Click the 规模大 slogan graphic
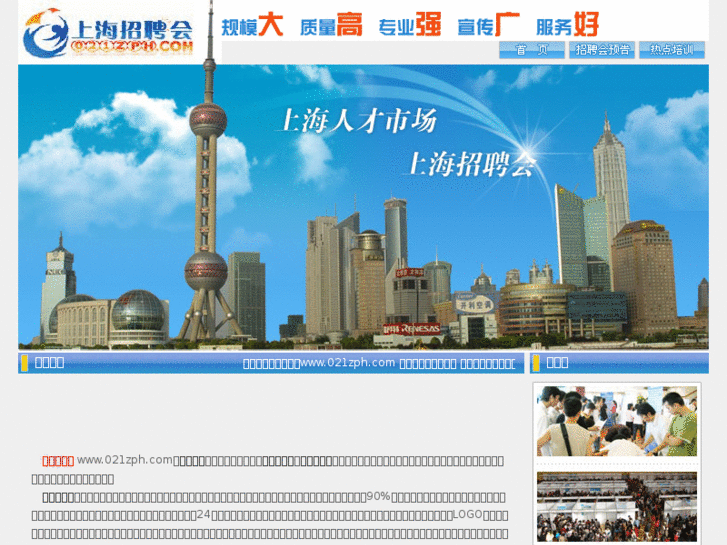The width and height of the screenshot is (727, 545). click(x=252, y=25)
